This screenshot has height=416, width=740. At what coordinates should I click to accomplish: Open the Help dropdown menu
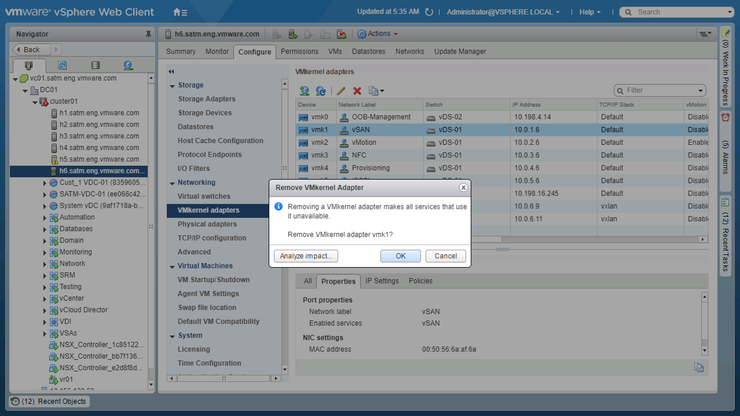click(590, 12)
